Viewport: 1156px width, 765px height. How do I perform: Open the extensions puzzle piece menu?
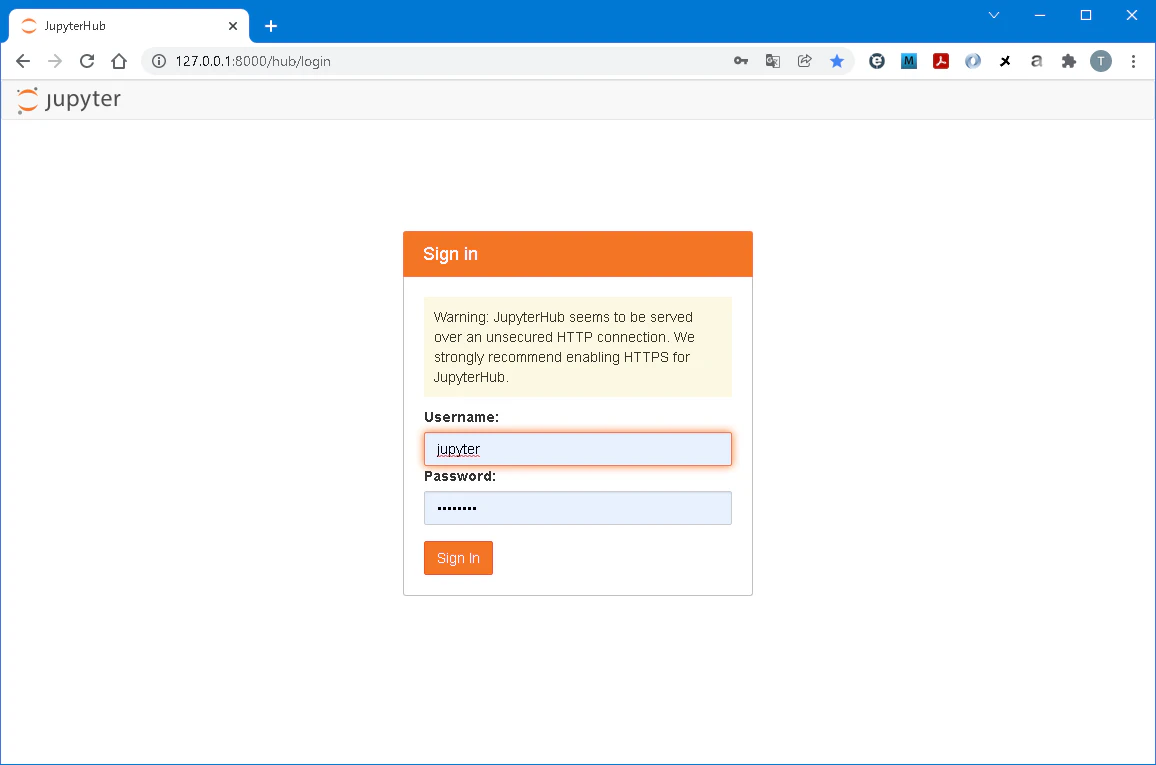[x=1069, y=61]
